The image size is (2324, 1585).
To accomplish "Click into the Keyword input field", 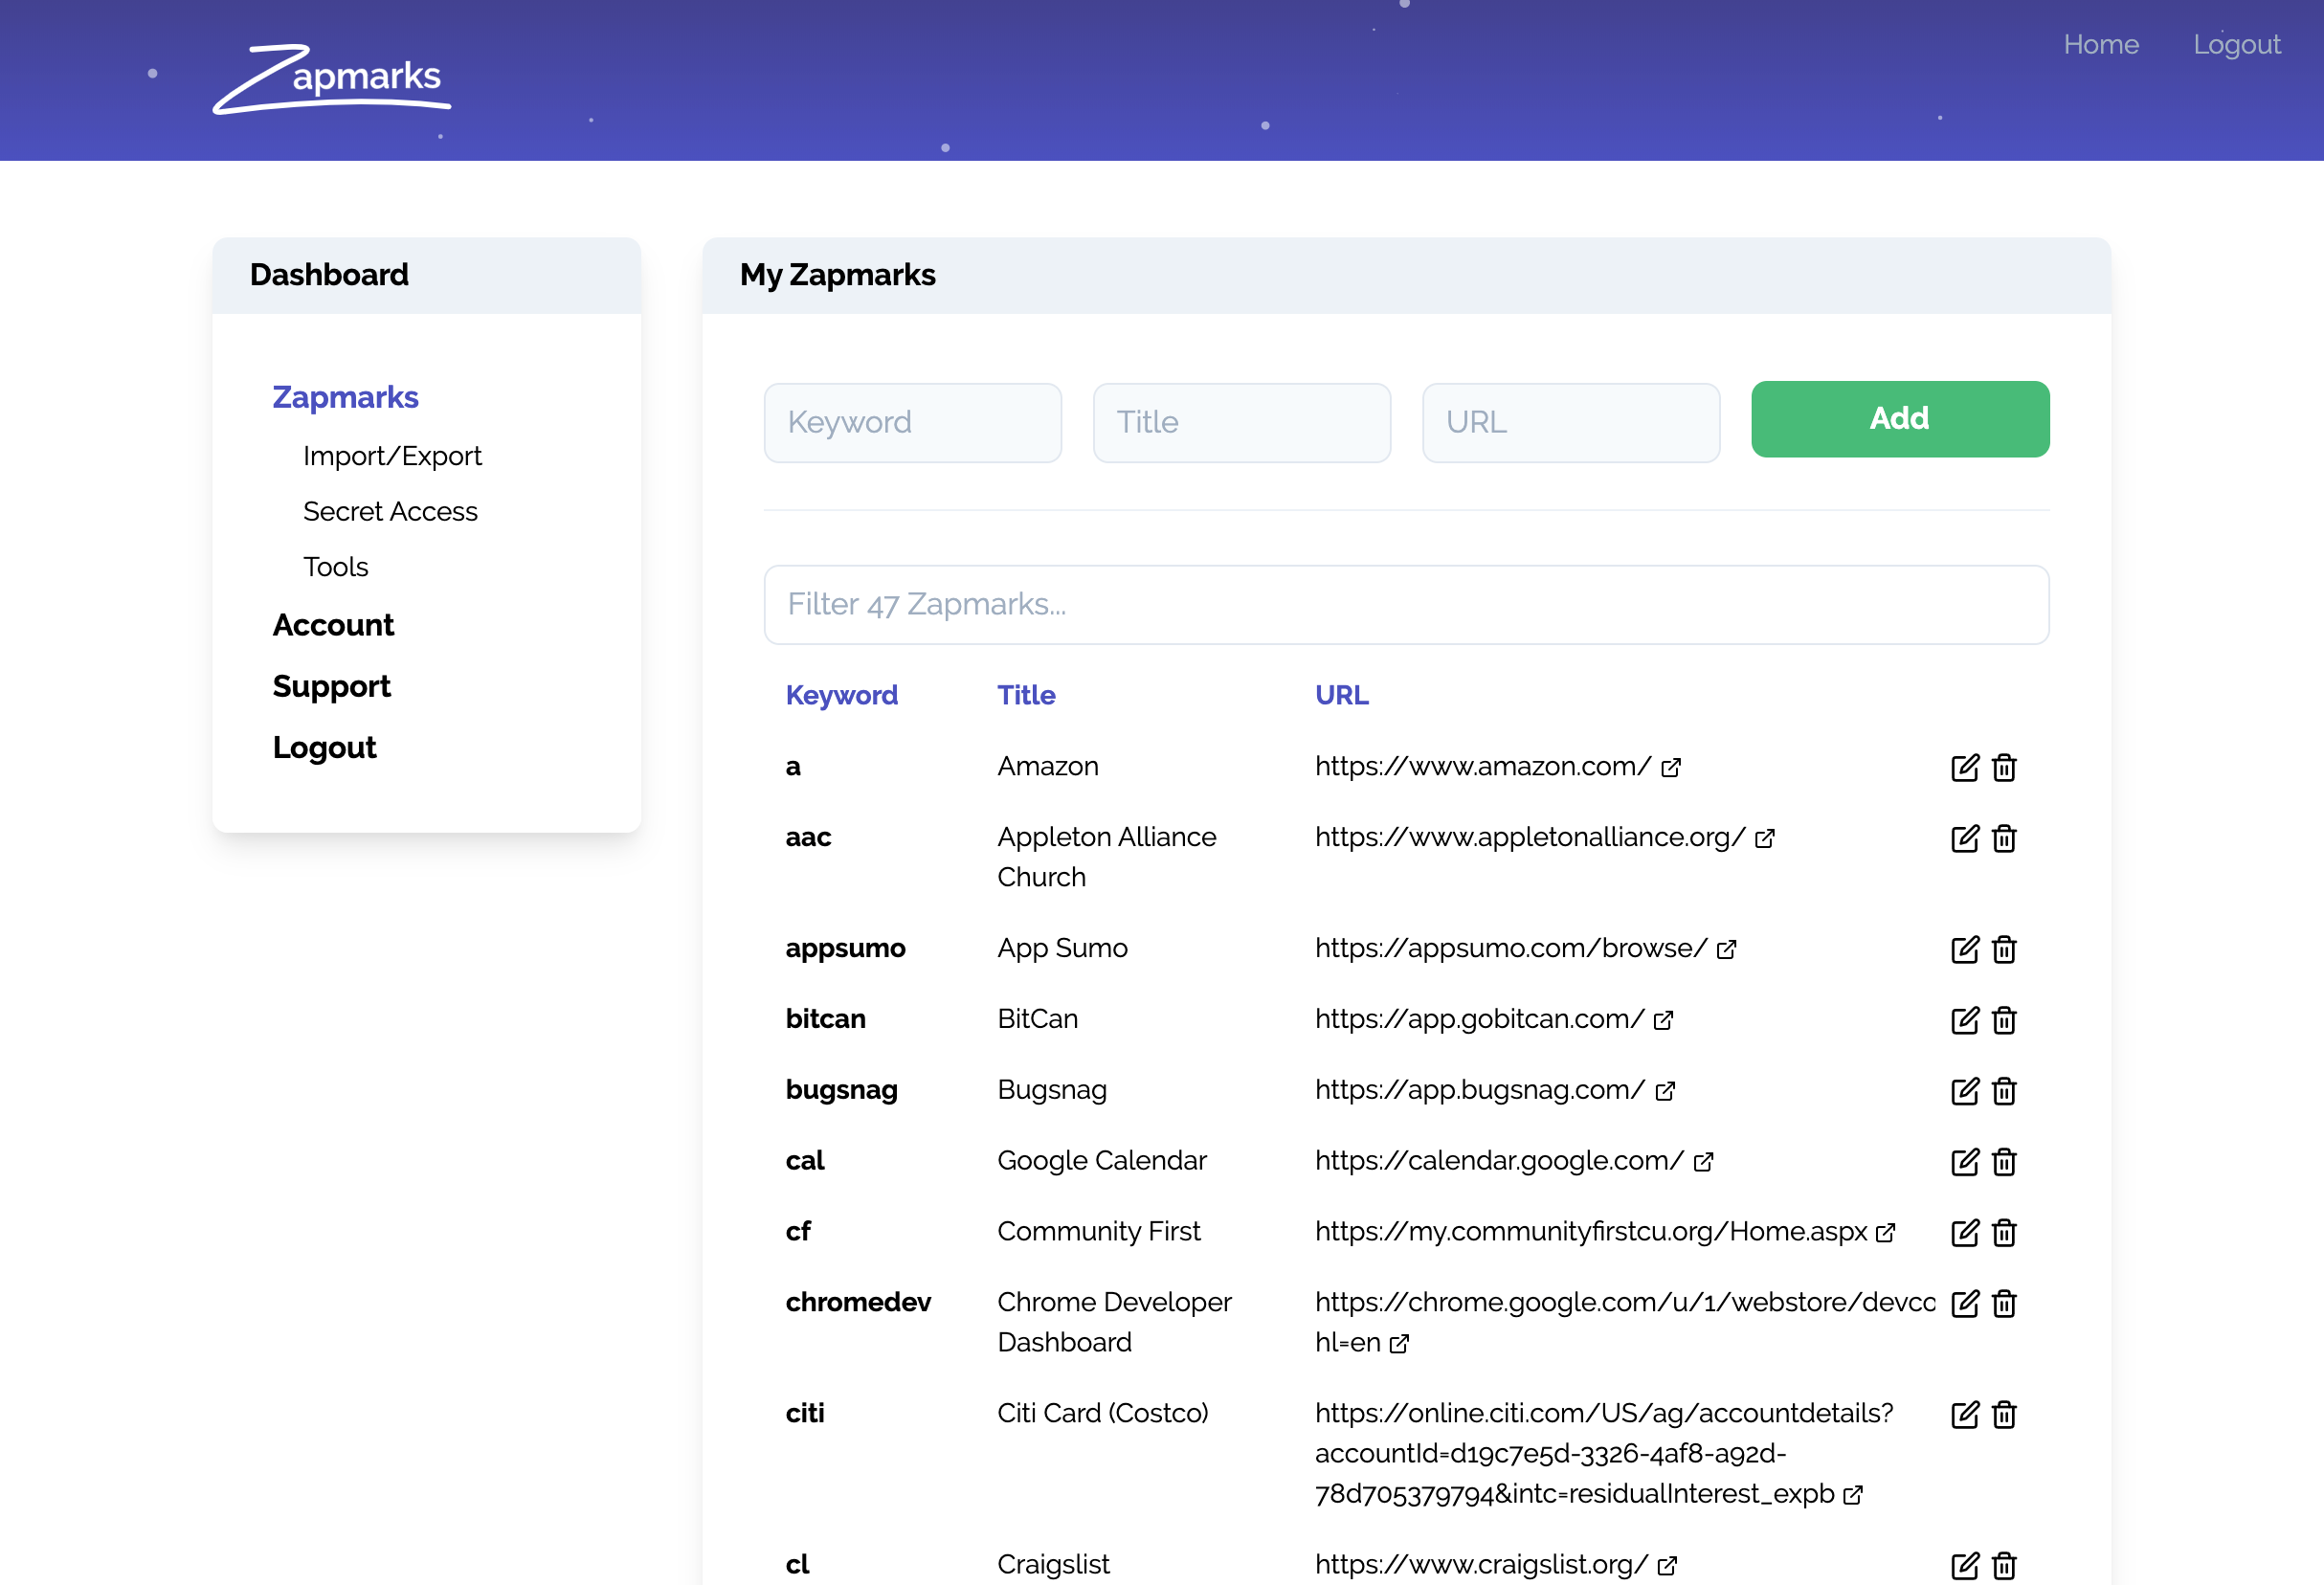I will (912, 423).
